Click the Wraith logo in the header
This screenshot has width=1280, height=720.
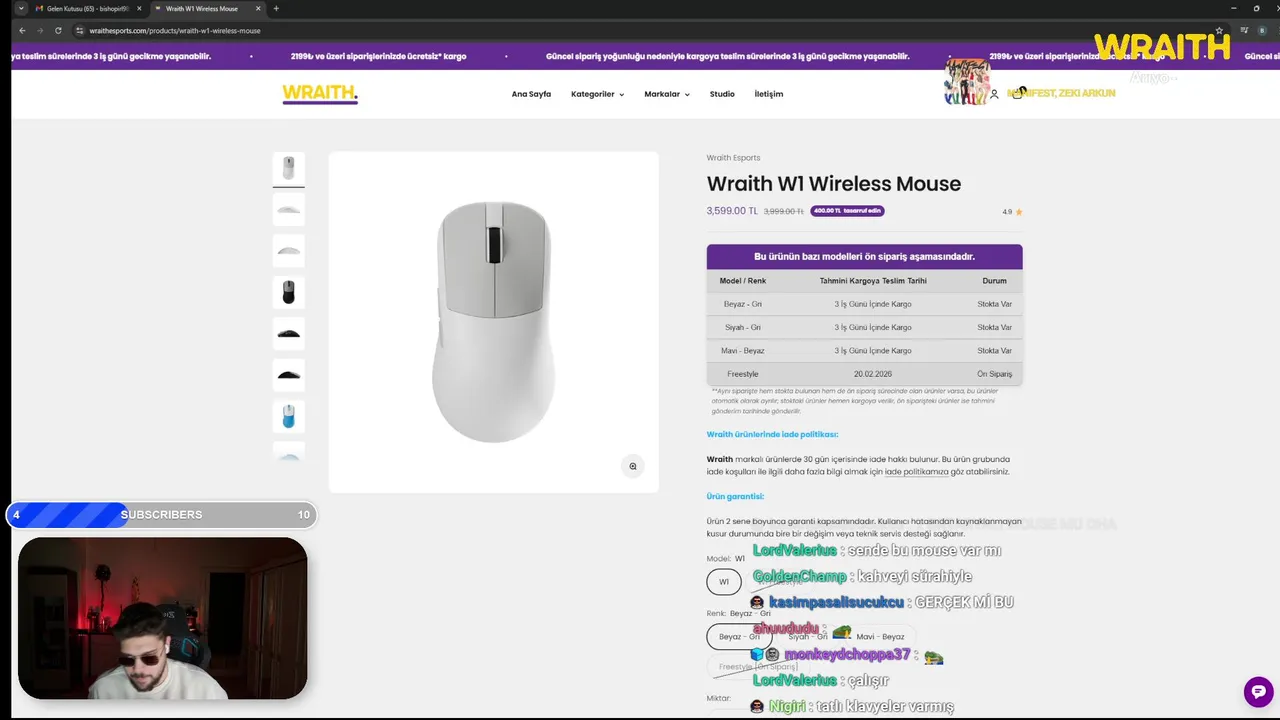320,94
